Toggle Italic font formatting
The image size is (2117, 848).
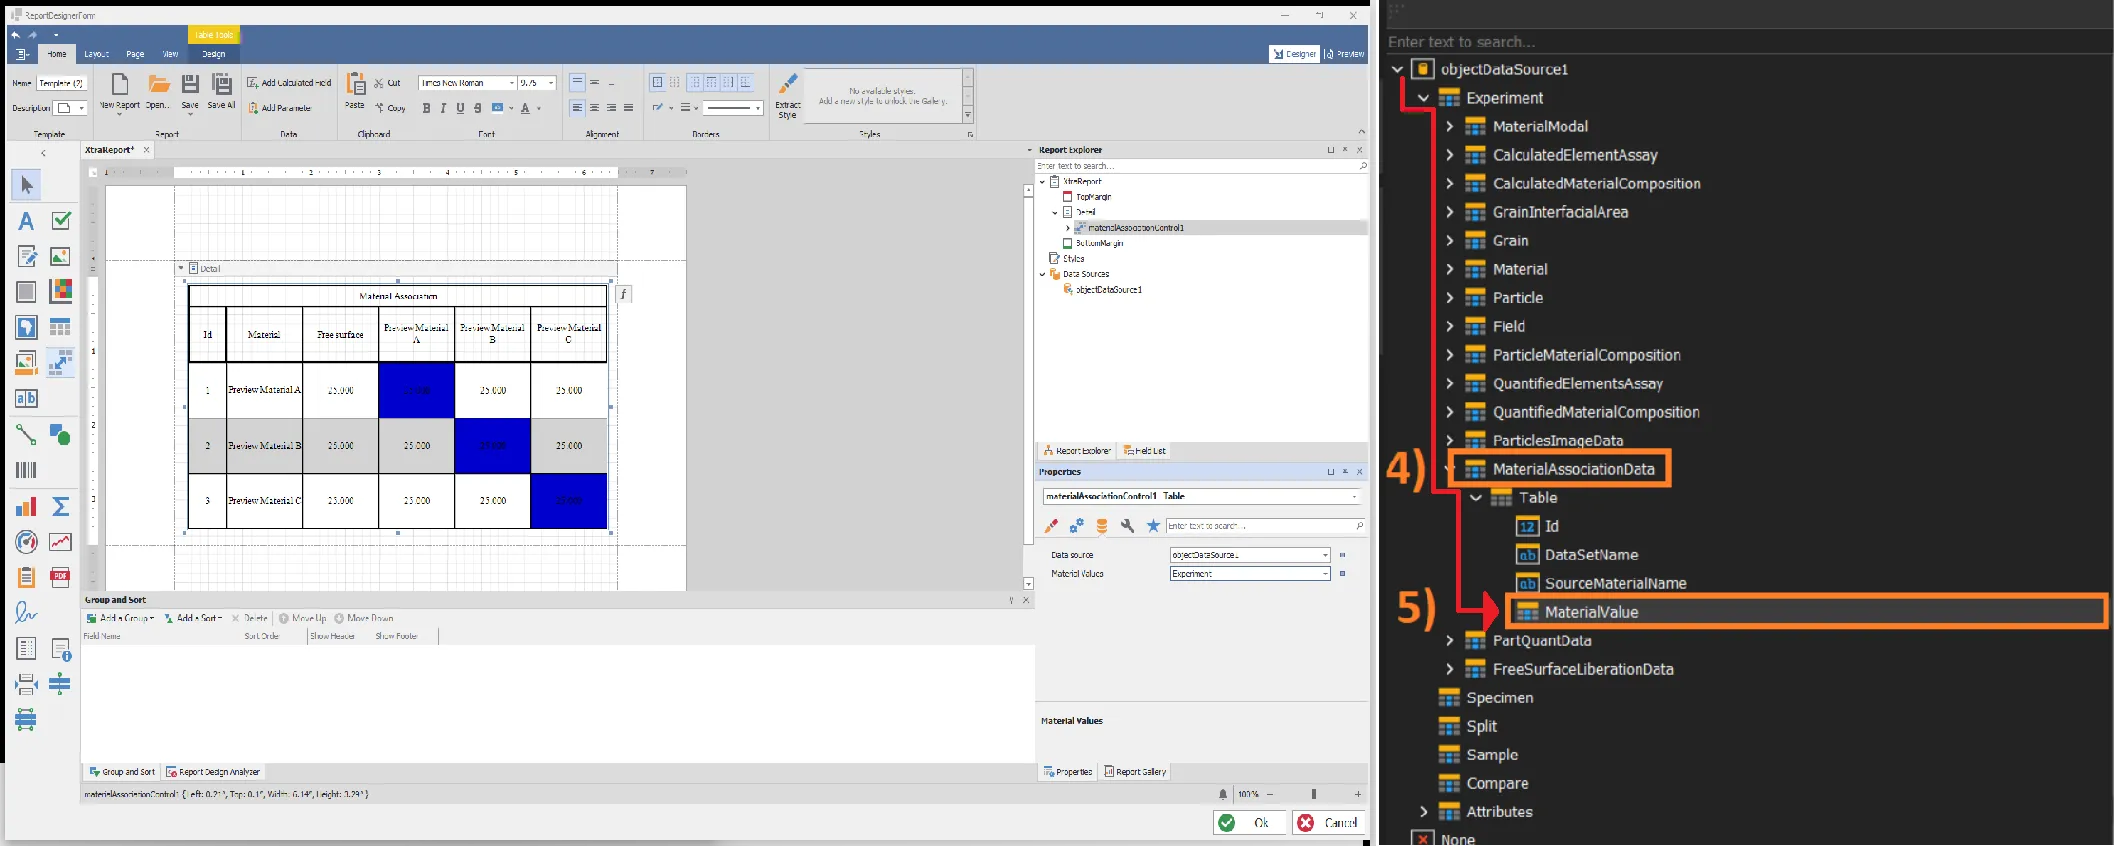tap(444, 108)
